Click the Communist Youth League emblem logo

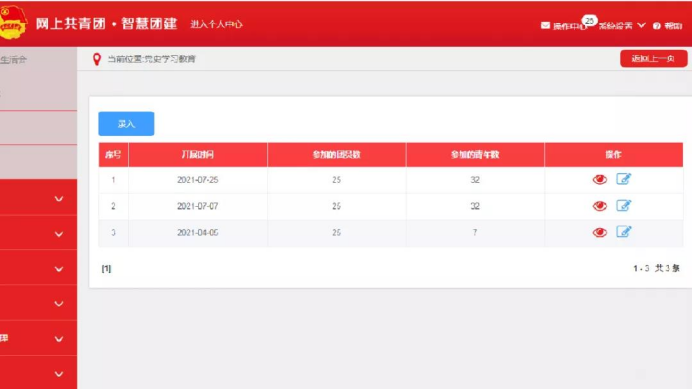[12, 22]
